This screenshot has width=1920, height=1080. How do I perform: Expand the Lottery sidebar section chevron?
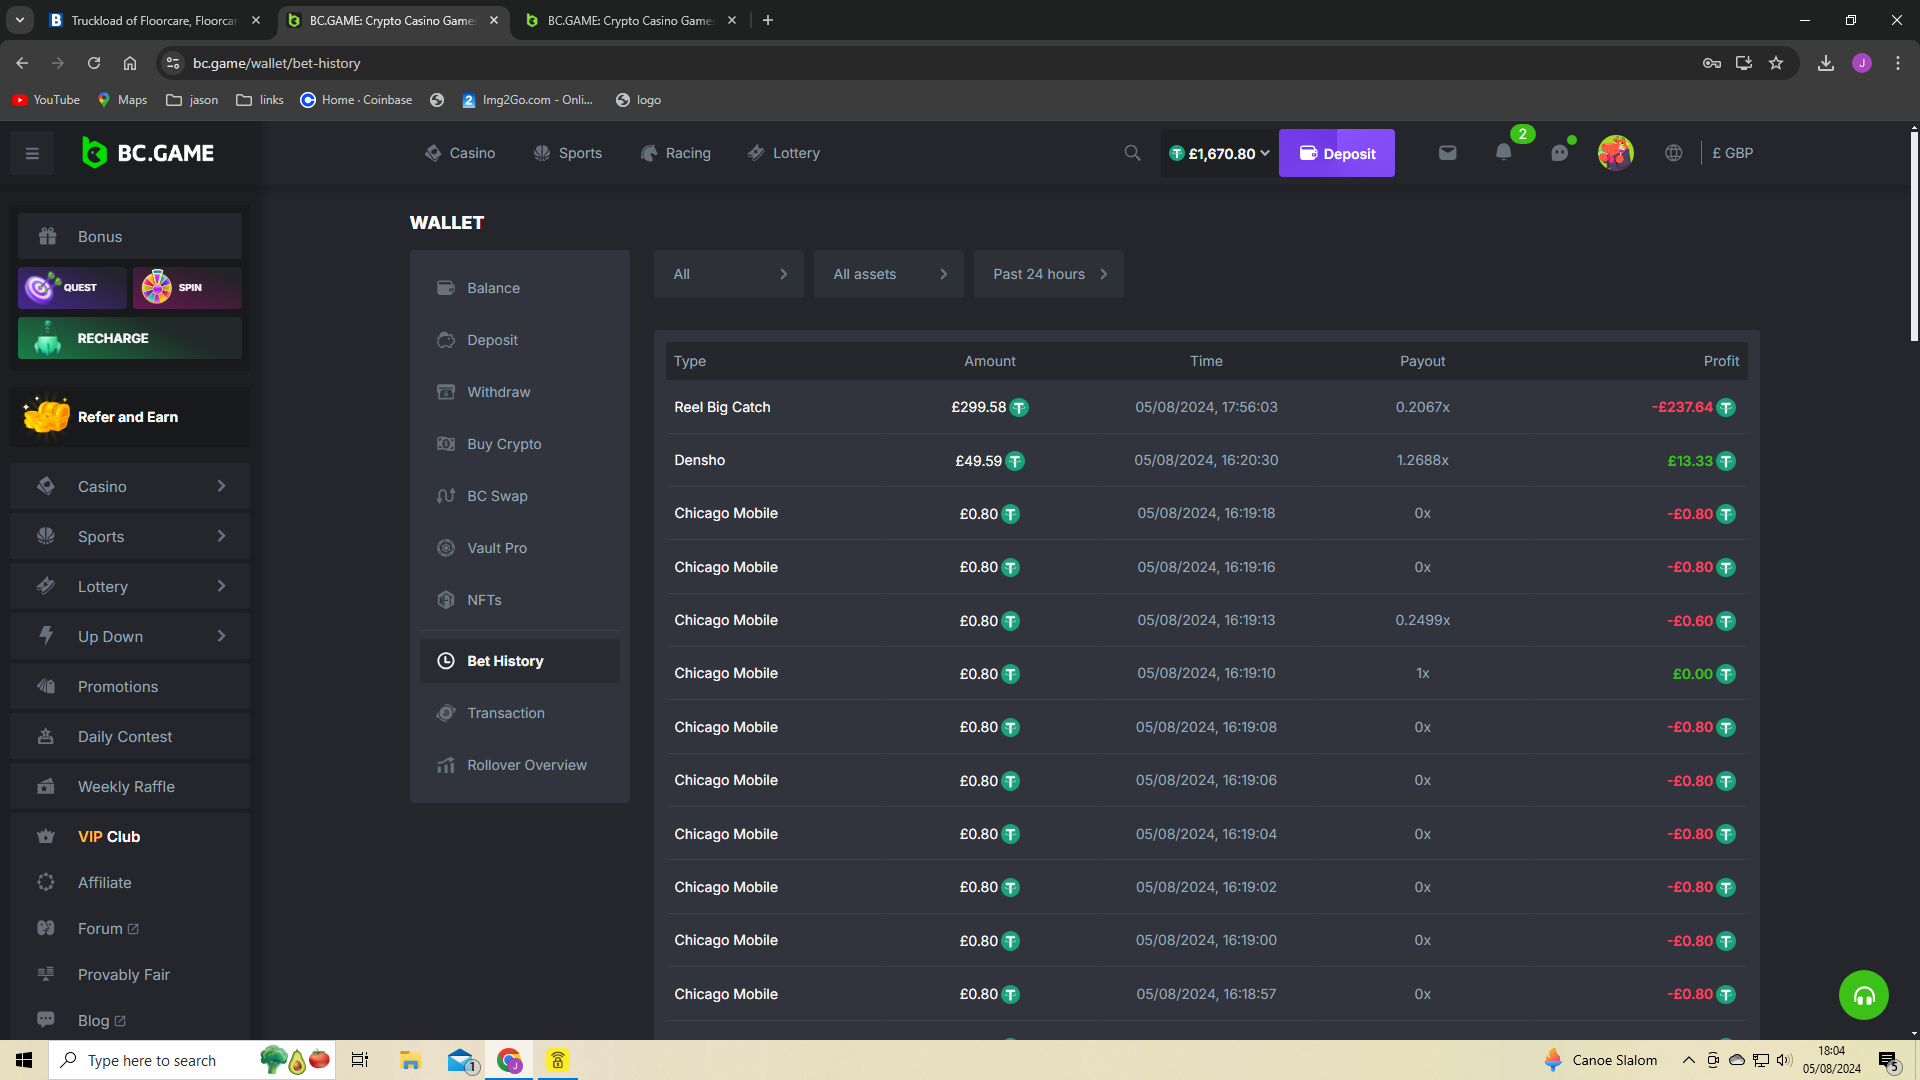(x=221, y=586)
